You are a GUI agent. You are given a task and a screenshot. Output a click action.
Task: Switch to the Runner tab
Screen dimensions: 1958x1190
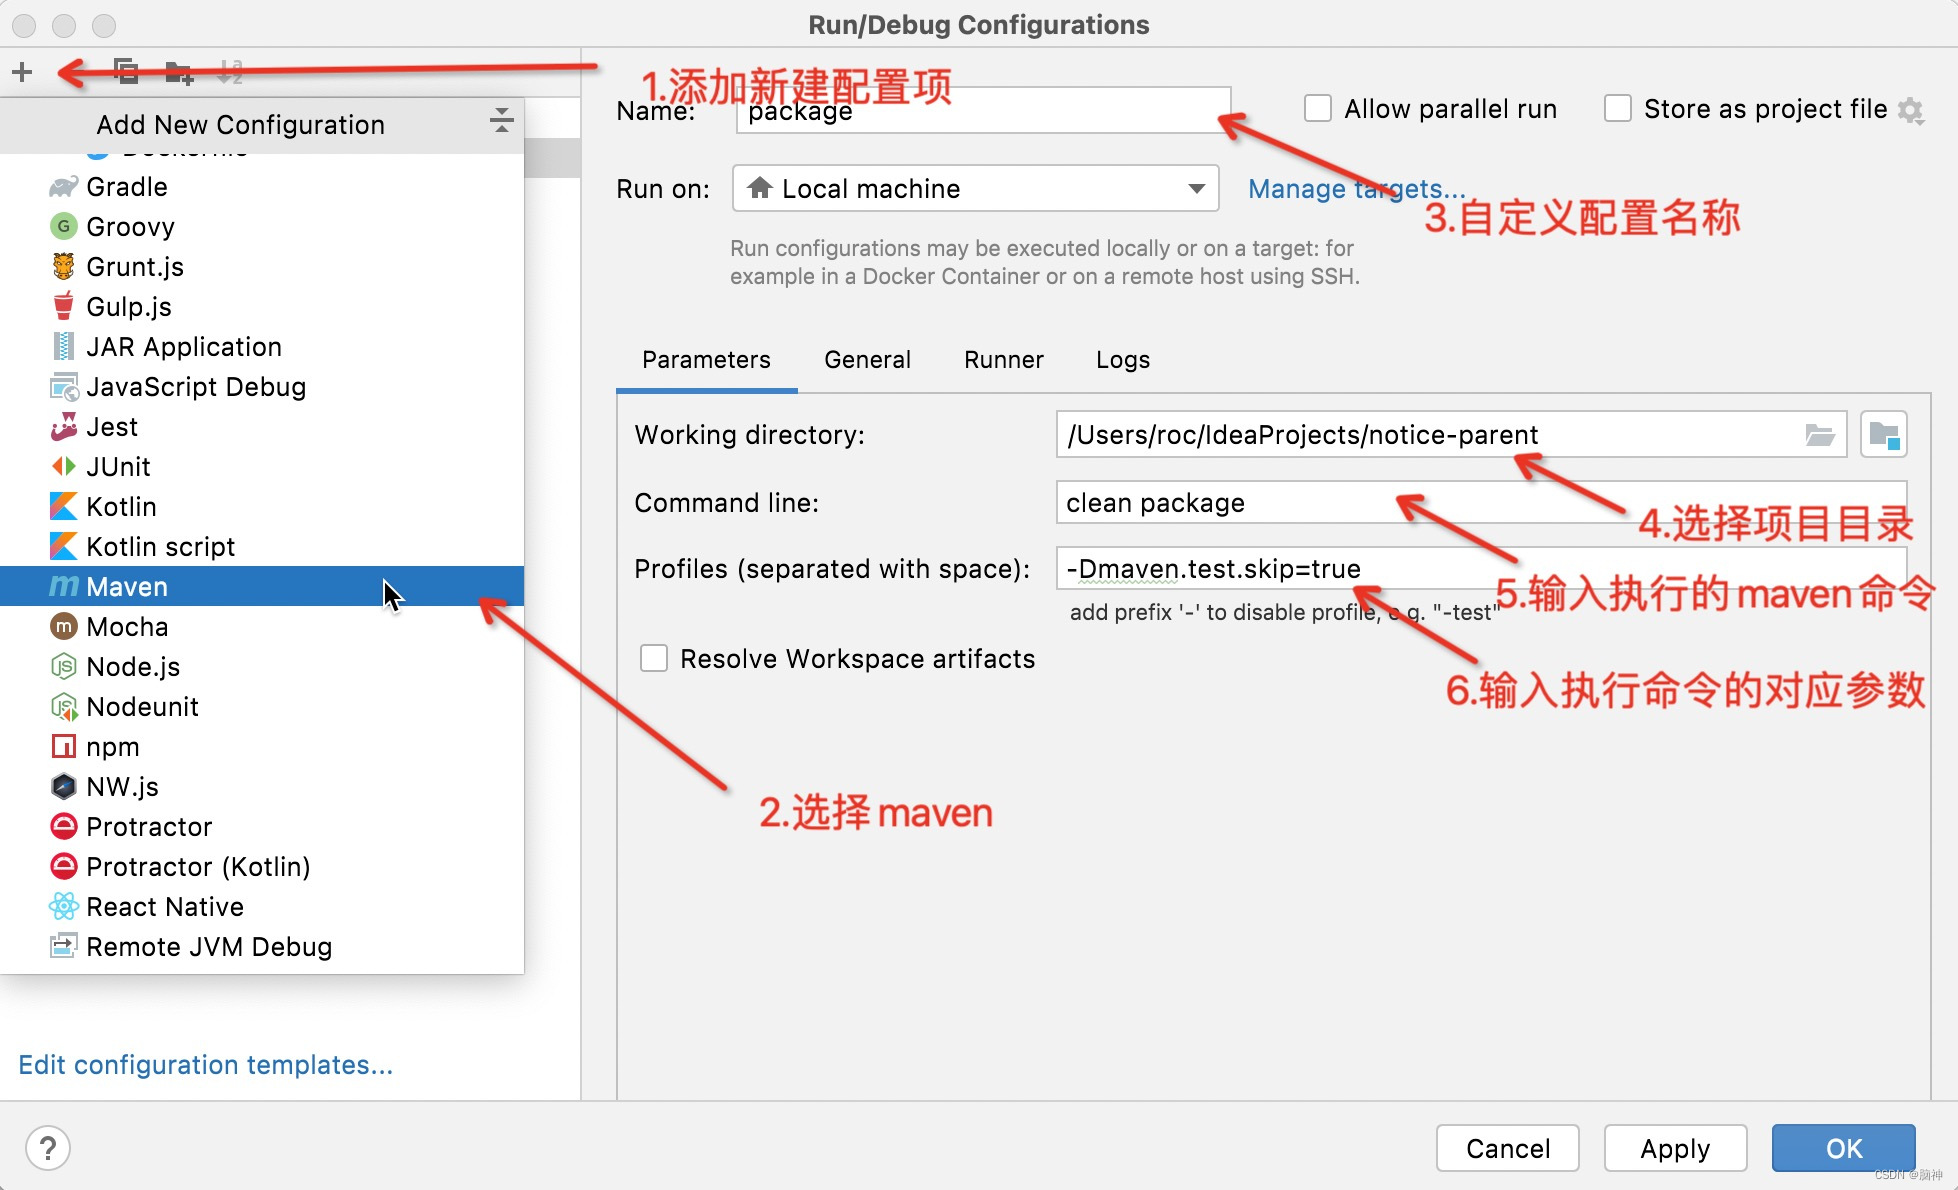1003,360
